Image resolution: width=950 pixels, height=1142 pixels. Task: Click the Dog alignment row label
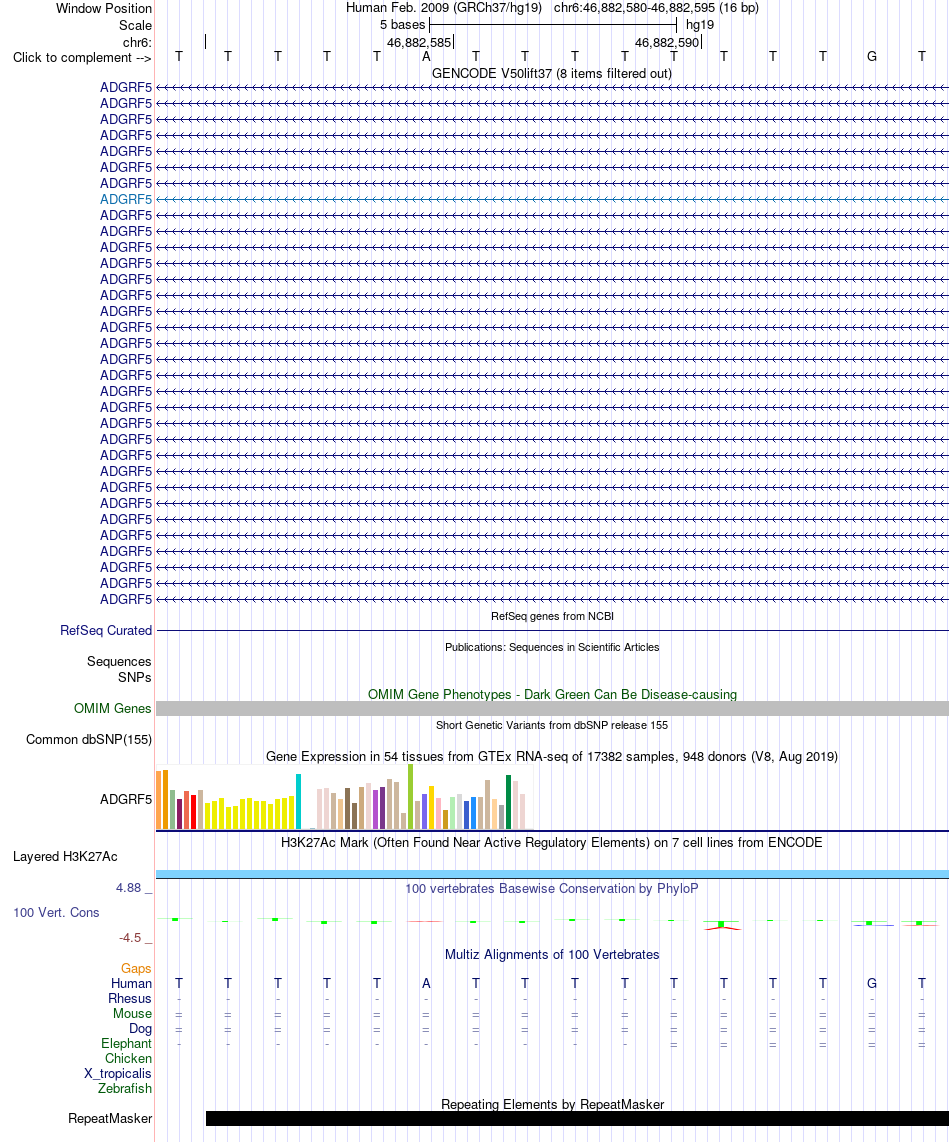[x=141, y=1028]
